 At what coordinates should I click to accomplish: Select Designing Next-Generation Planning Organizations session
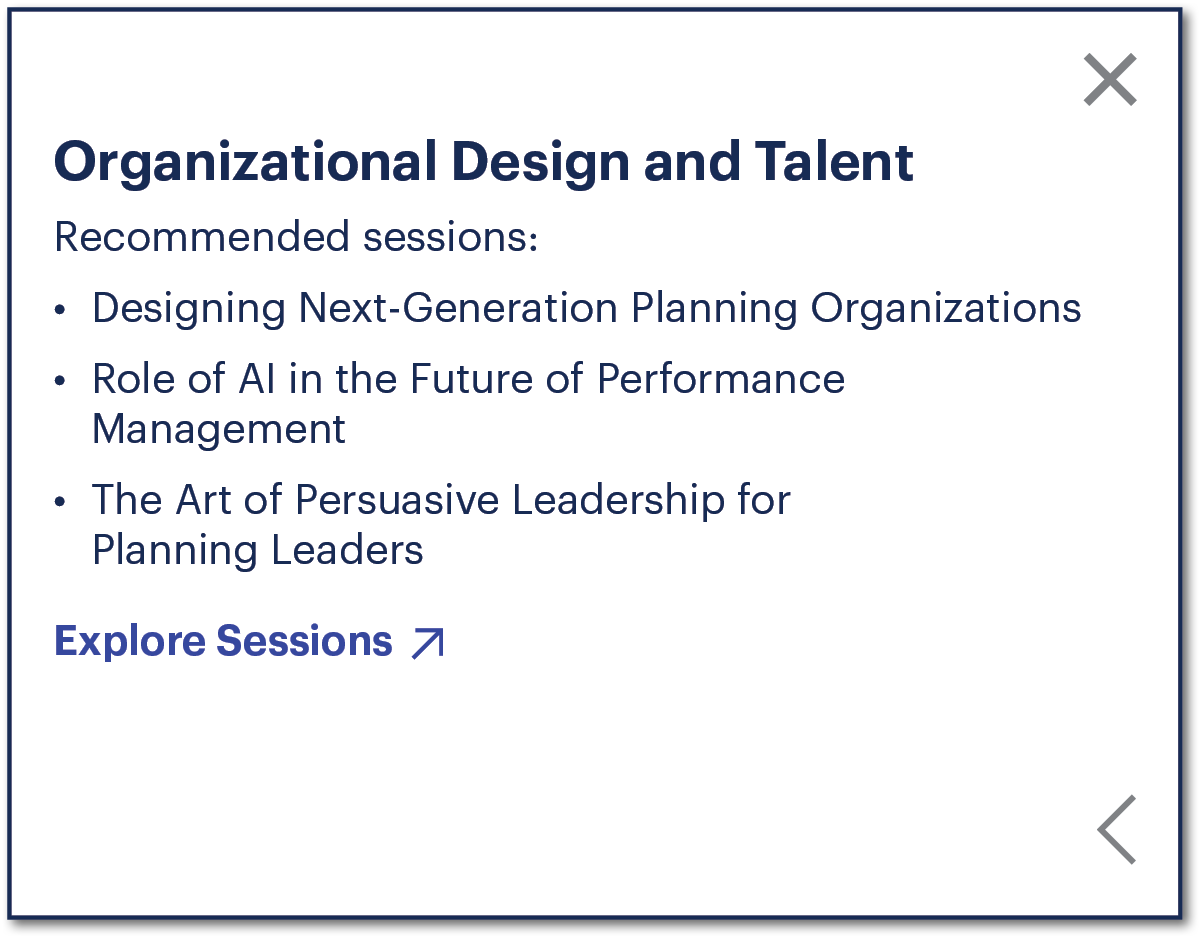(x=586, y=308)
